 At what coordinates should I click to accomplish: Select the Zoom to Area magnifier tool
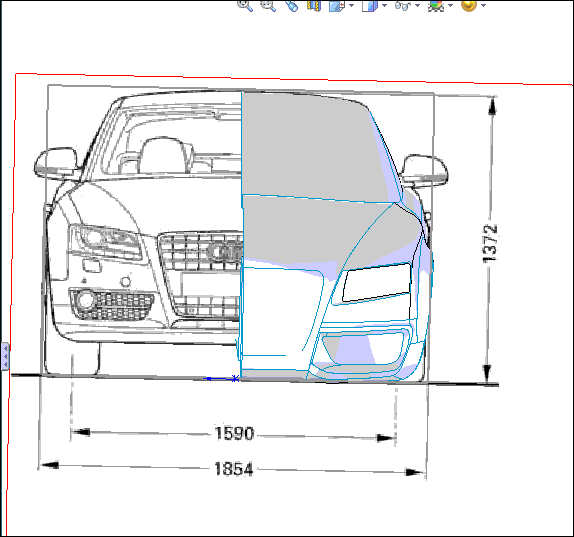(x=268, y=5)
